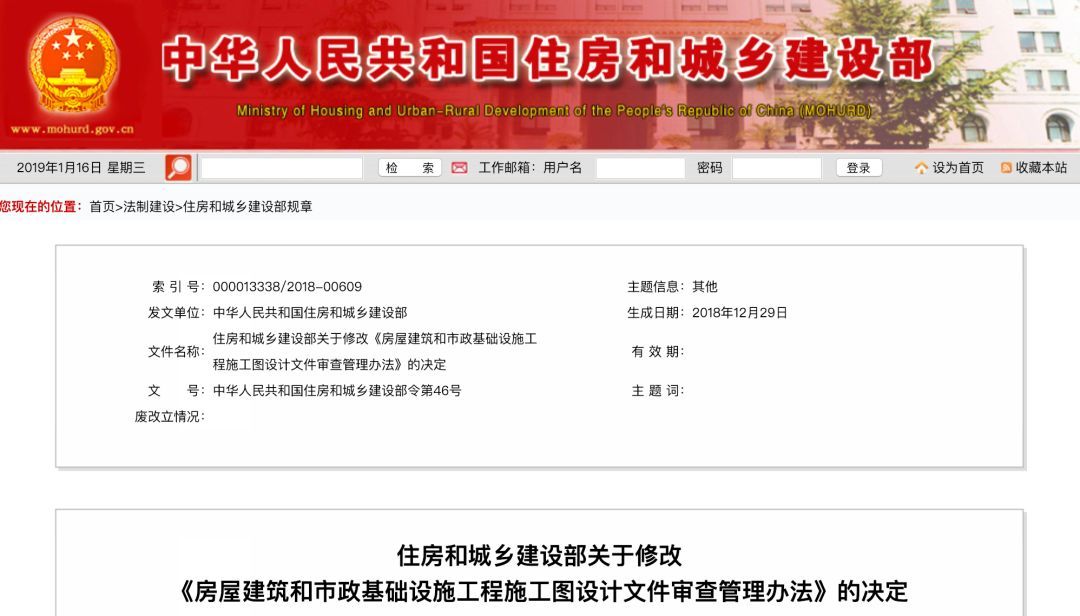Focus the 用户名 username input field
Screen dimensions: 1080x616
coord(640,167)
